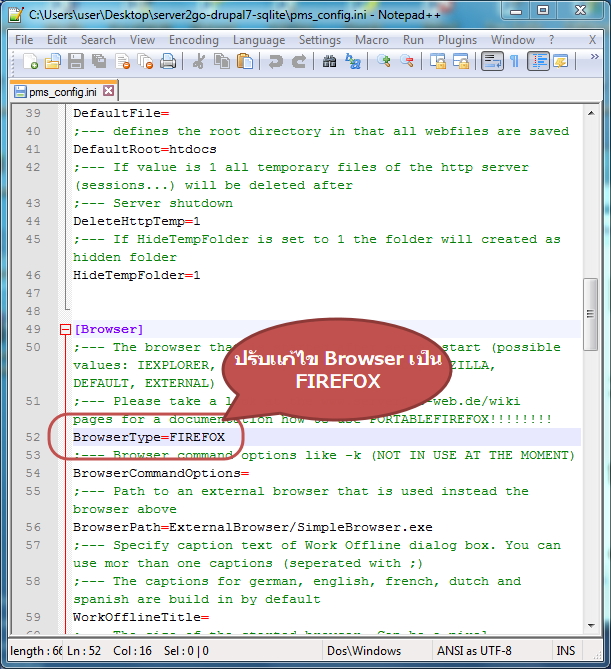Screen dimensions: 611x669
Task: Click the Undo arrow icon
Action: point(276,61)
